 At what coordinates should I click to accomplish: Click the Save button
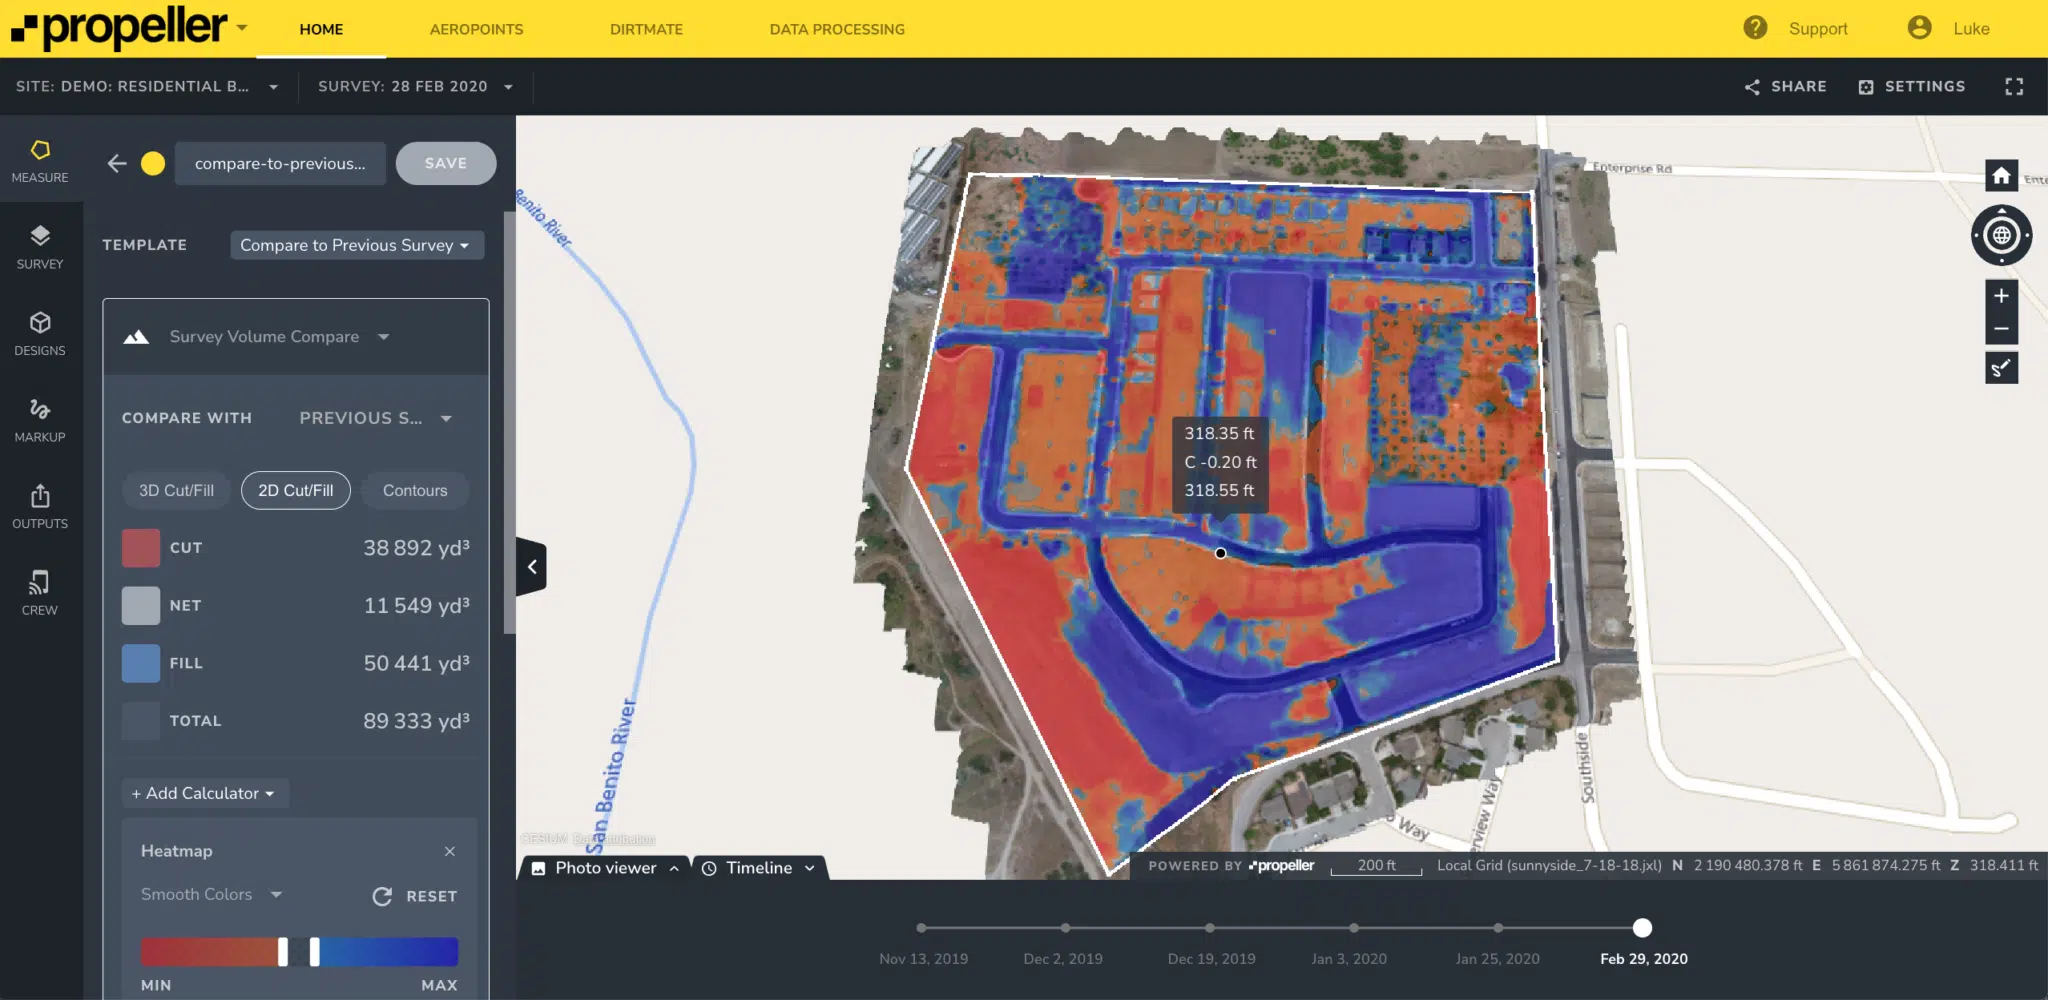[445, 163]
